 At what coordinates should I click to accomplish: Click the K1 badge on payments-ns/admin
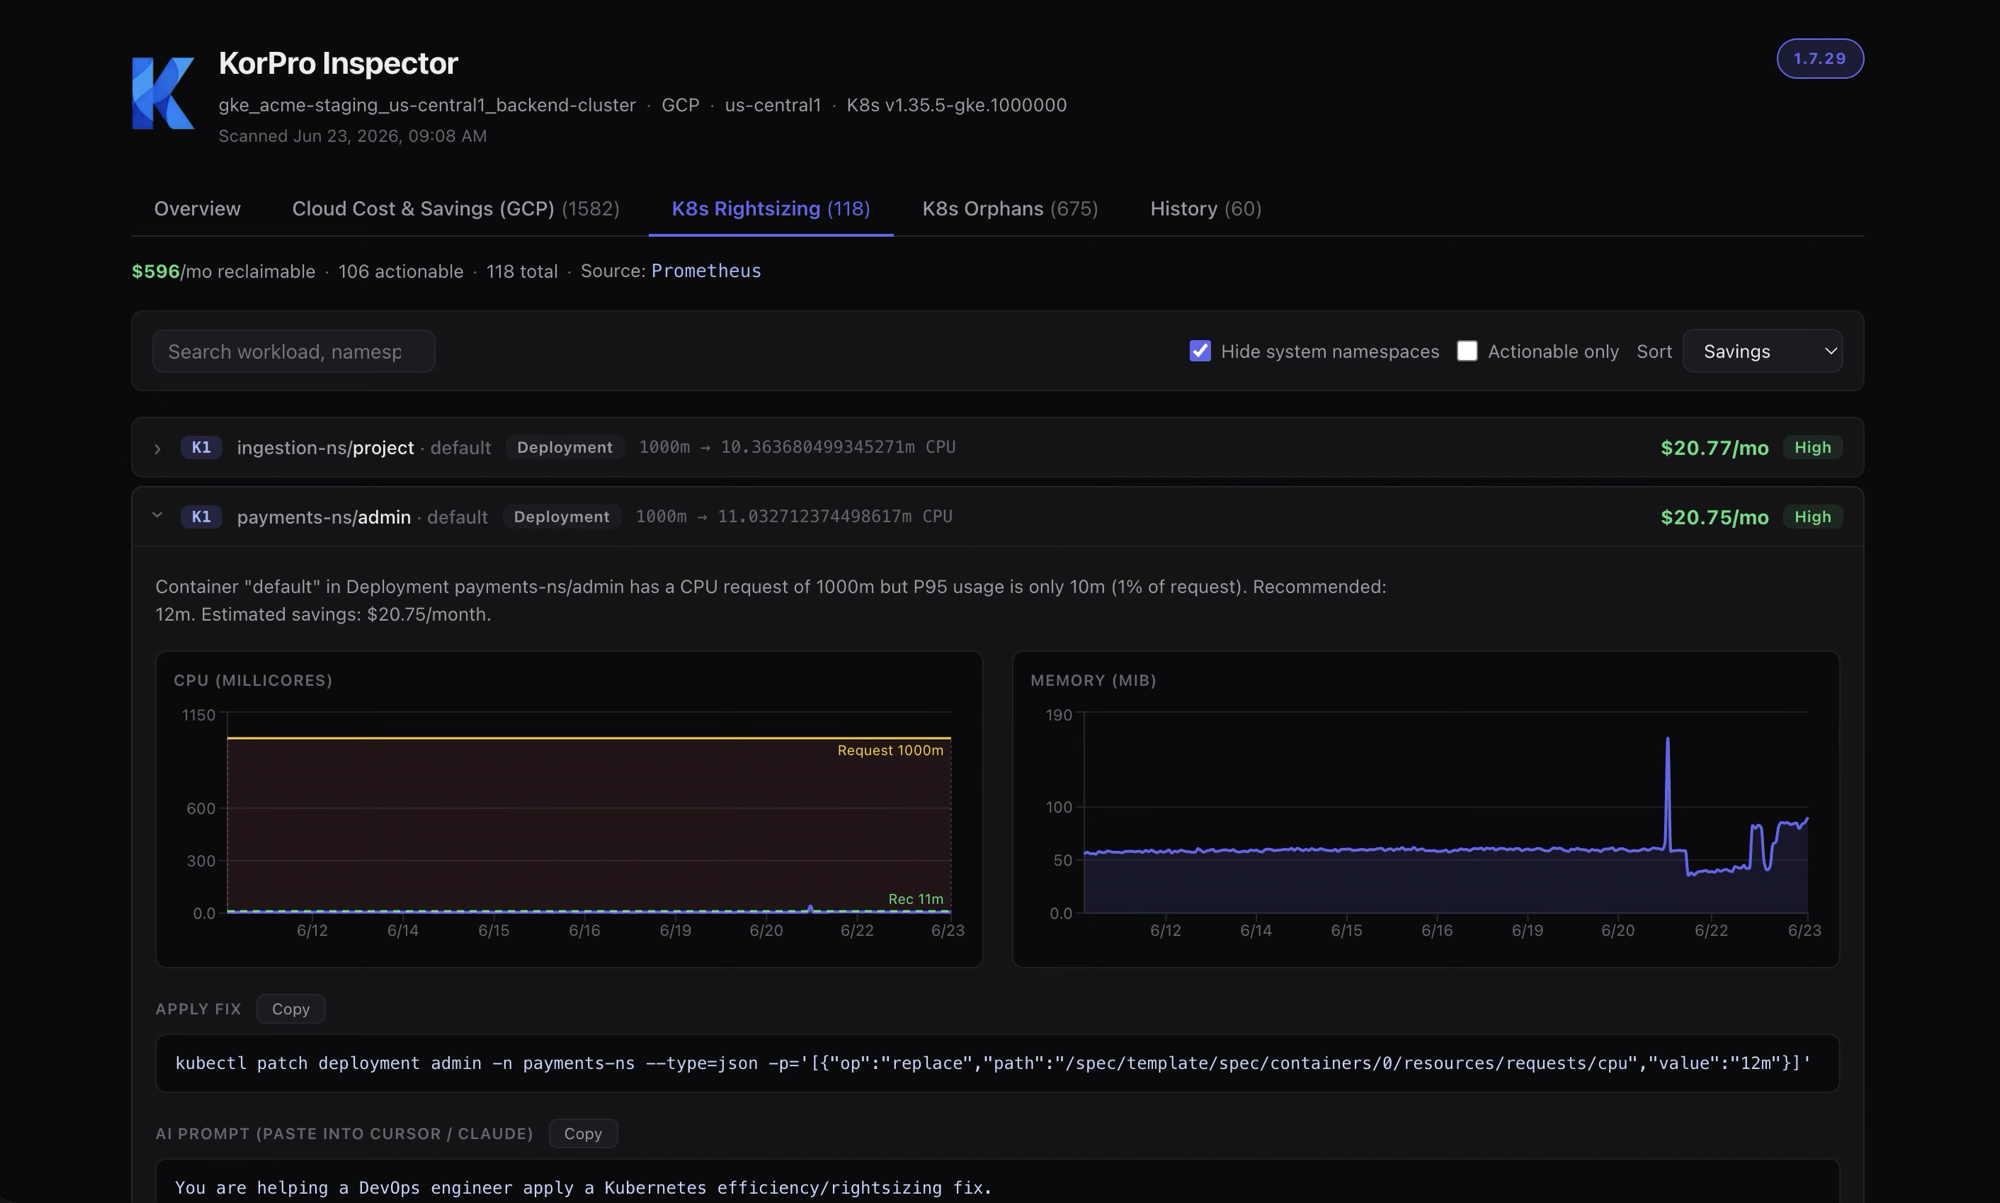coord(201,516)
